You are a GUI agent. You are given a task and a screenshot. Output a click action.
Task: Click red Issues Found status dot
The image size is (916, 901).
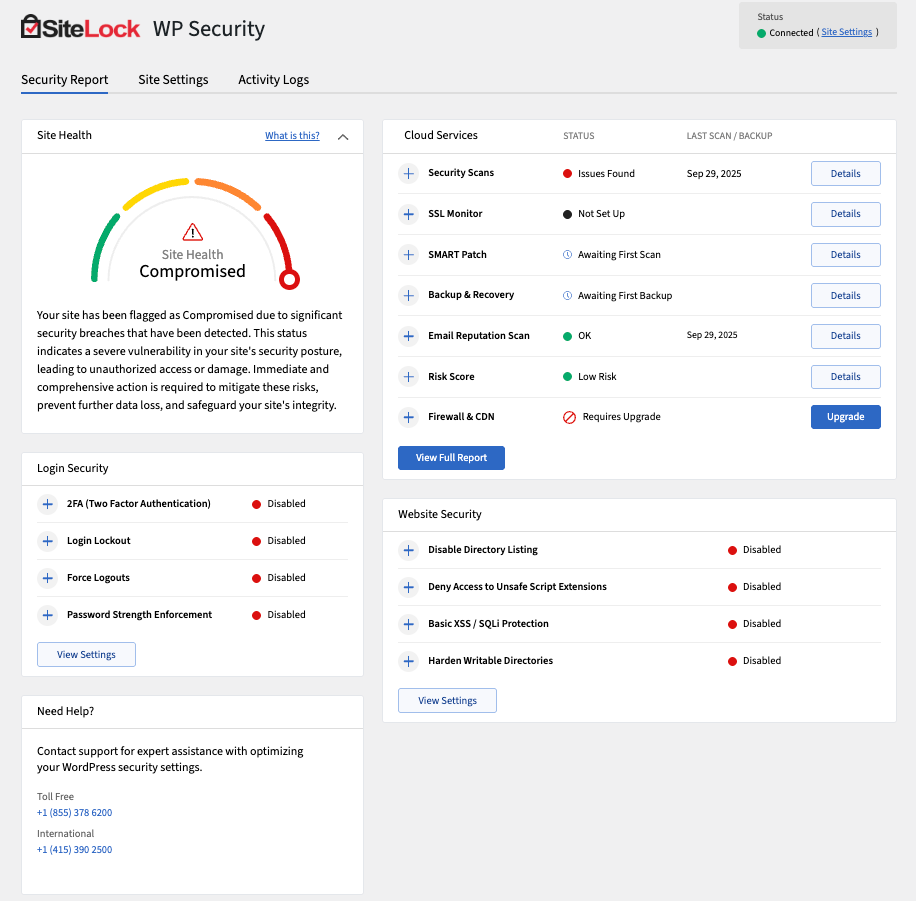(x=567, y=174)
